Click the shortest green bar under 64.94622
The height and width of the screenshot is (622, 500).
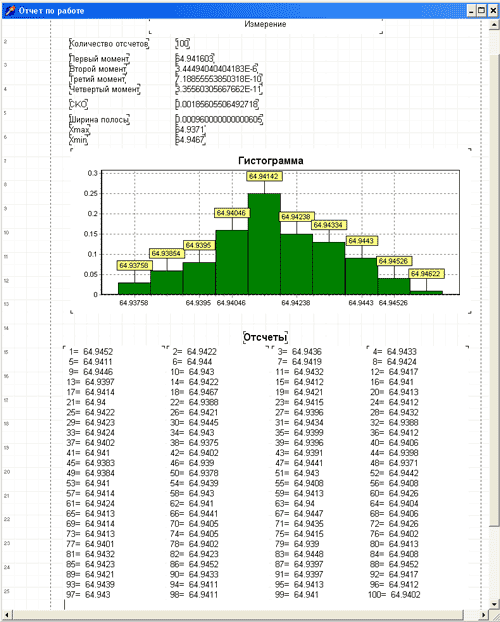pyautogui.click(x=426, y=293)
